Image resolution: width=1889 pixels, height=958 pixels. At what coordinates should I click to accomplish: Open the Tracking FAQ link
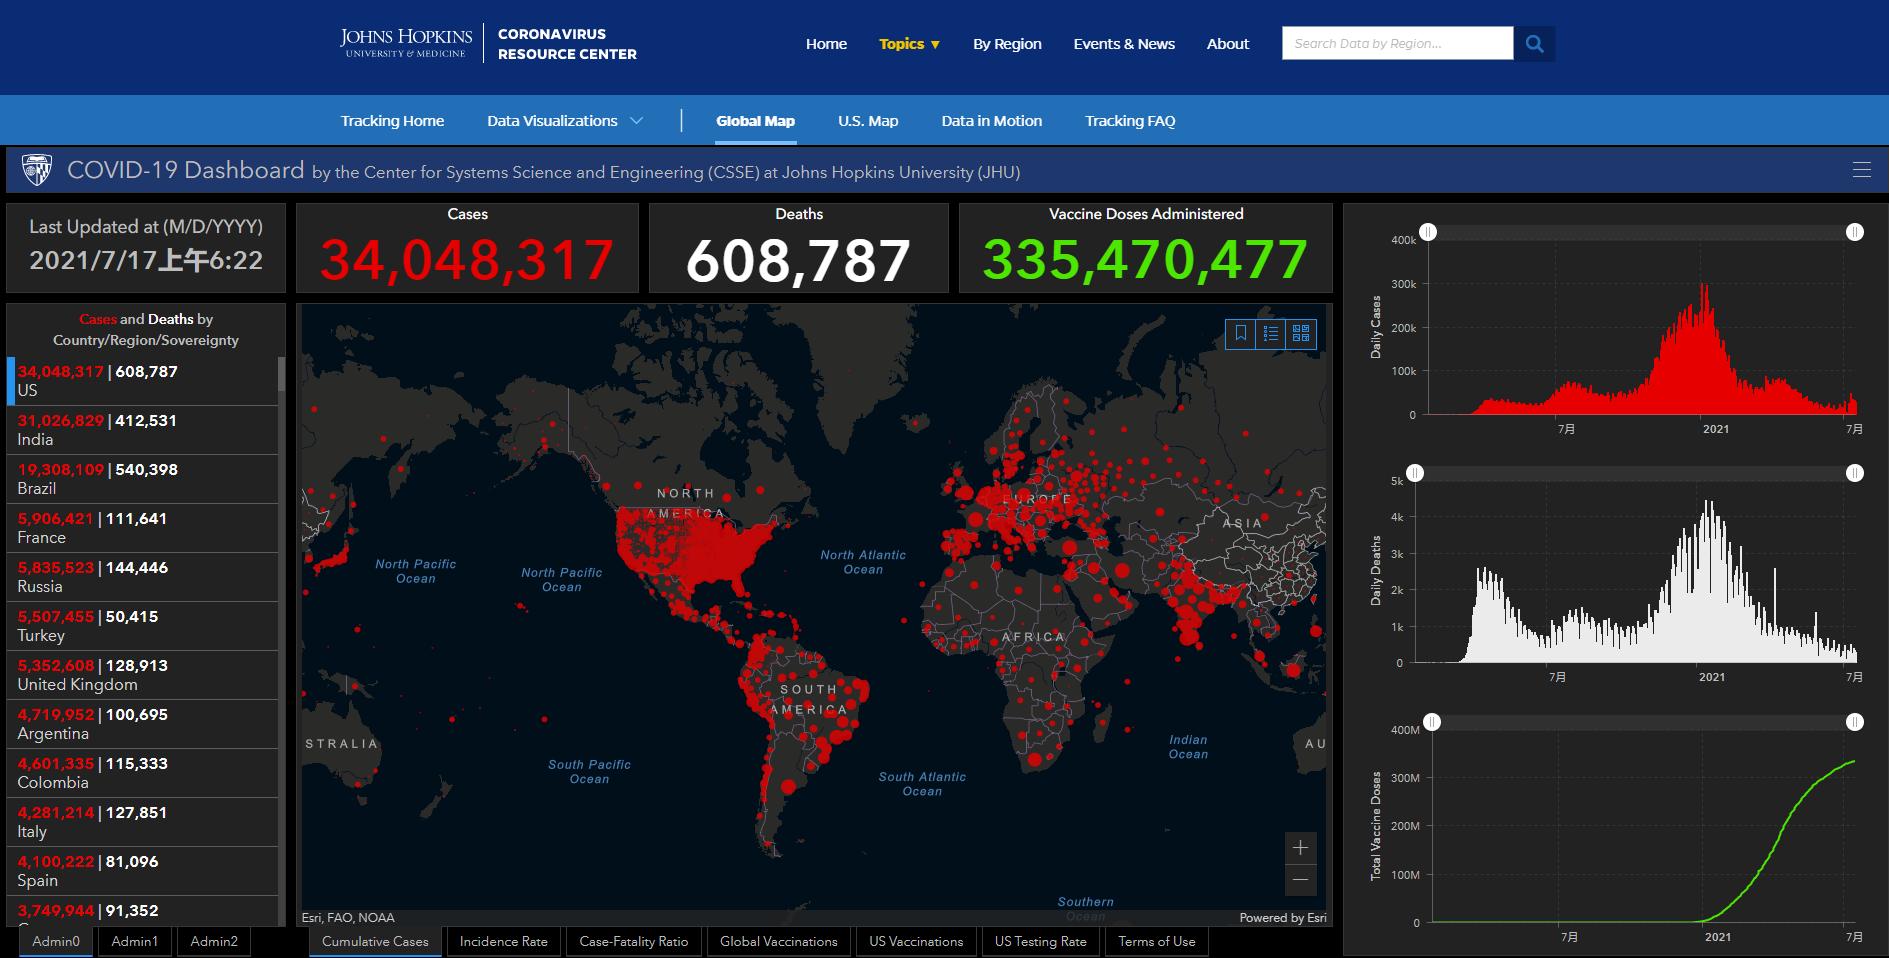(1130, 121)
